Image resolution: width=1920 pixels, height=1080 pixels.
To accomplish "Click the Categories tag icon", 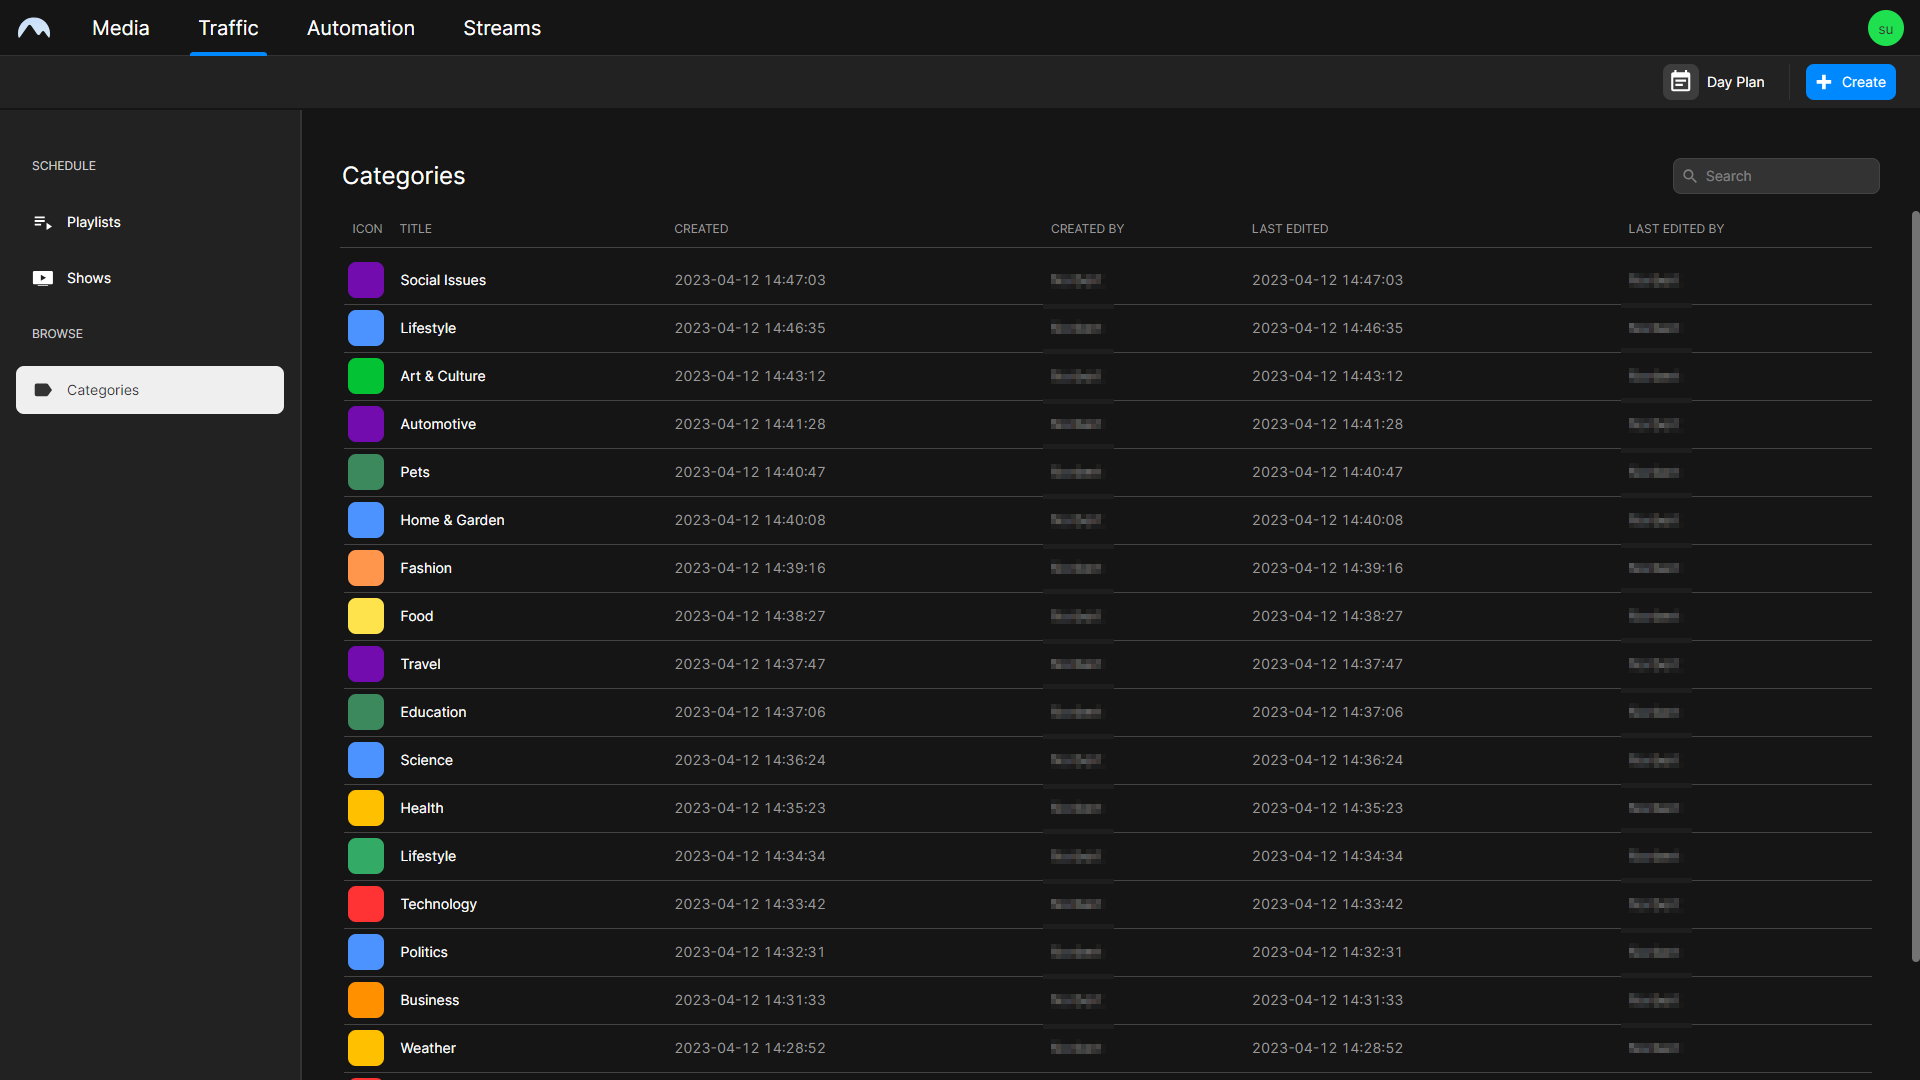I will pyautogui.click(x=43, y=390).
